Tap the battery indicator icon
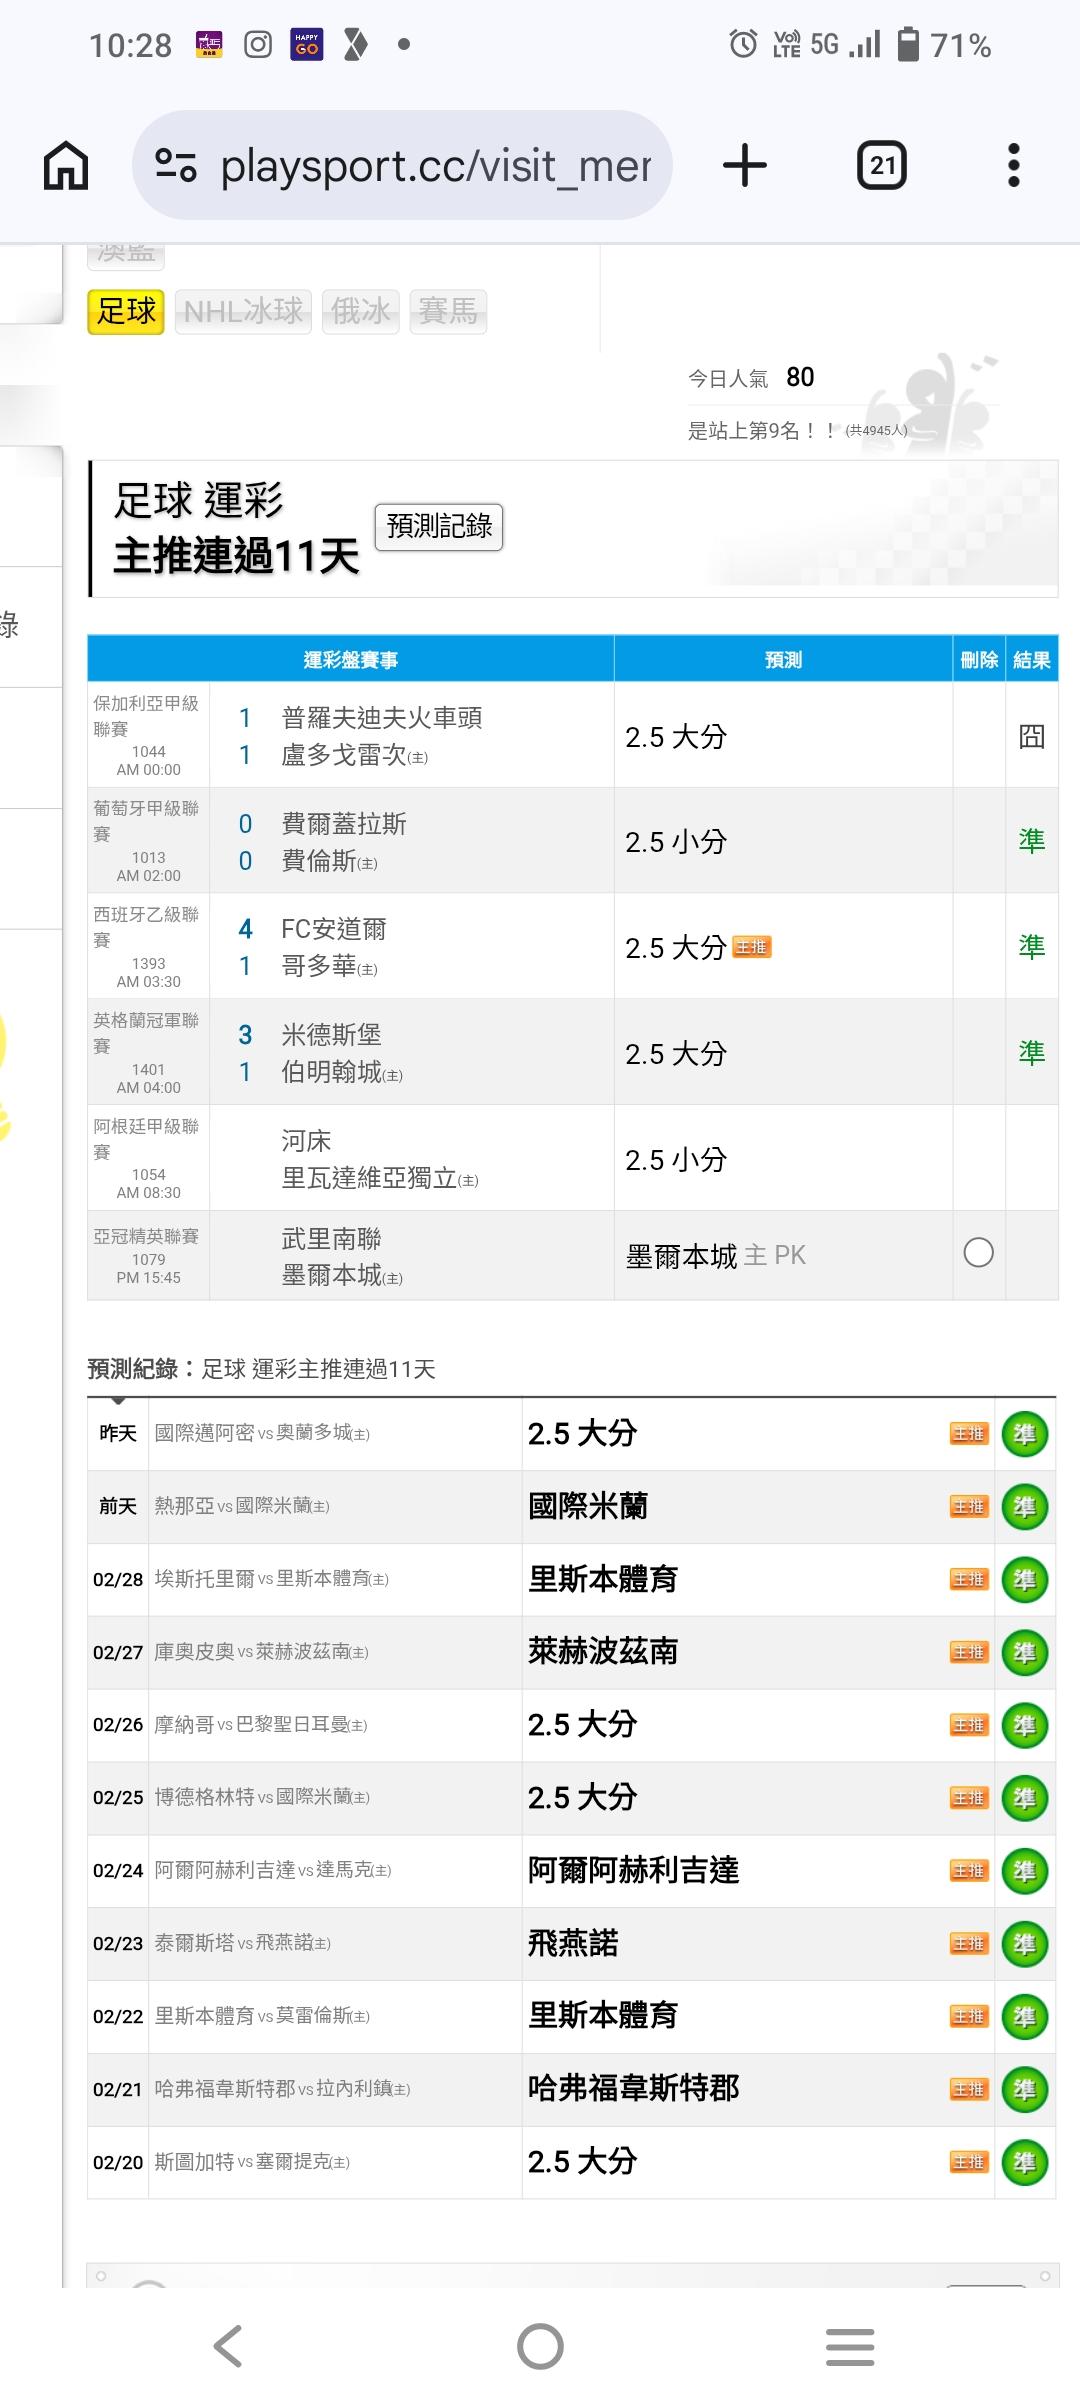Screen dimensions: 1080x2404 click(x=908, y=44)
